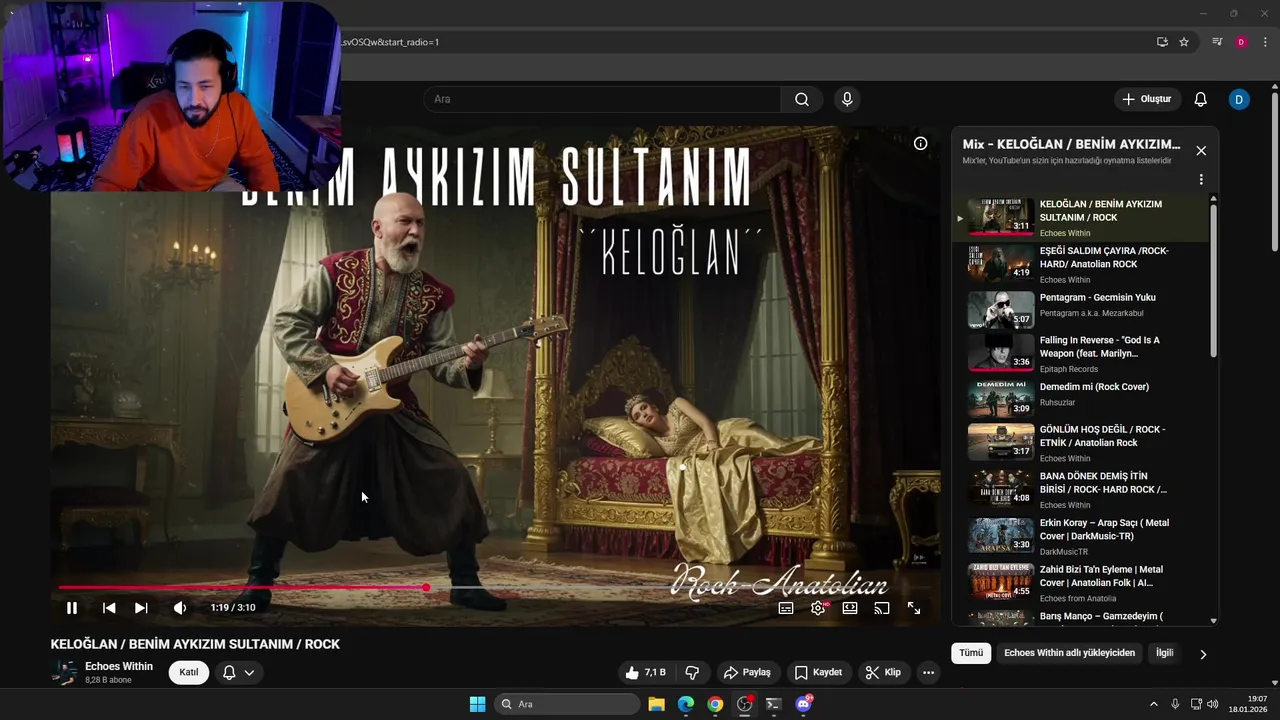Open Chrome three-dot menu
Screen dimensions: 1280x720
(1265, 42)
